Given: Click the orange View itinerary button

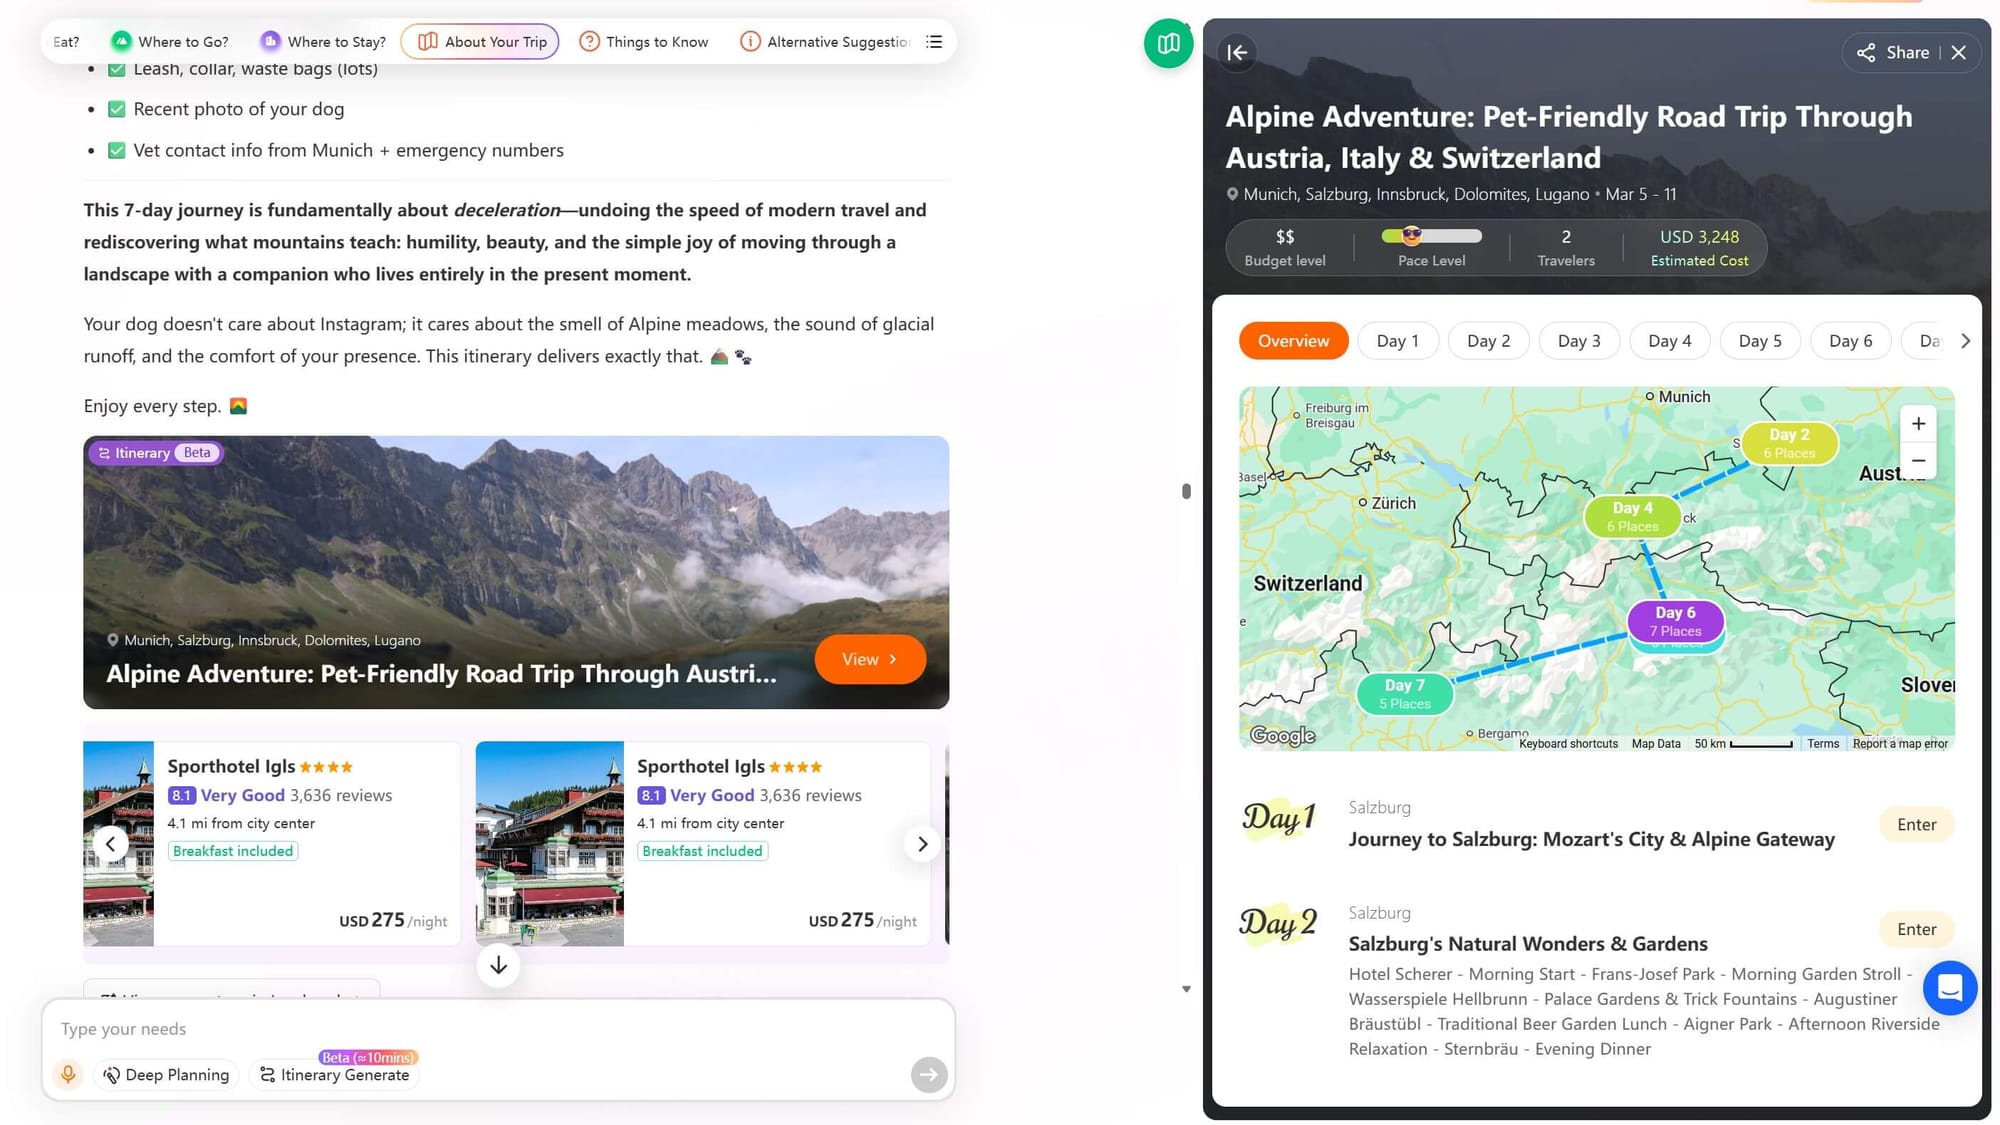Looking at the screenshot, I should [869, 659].
